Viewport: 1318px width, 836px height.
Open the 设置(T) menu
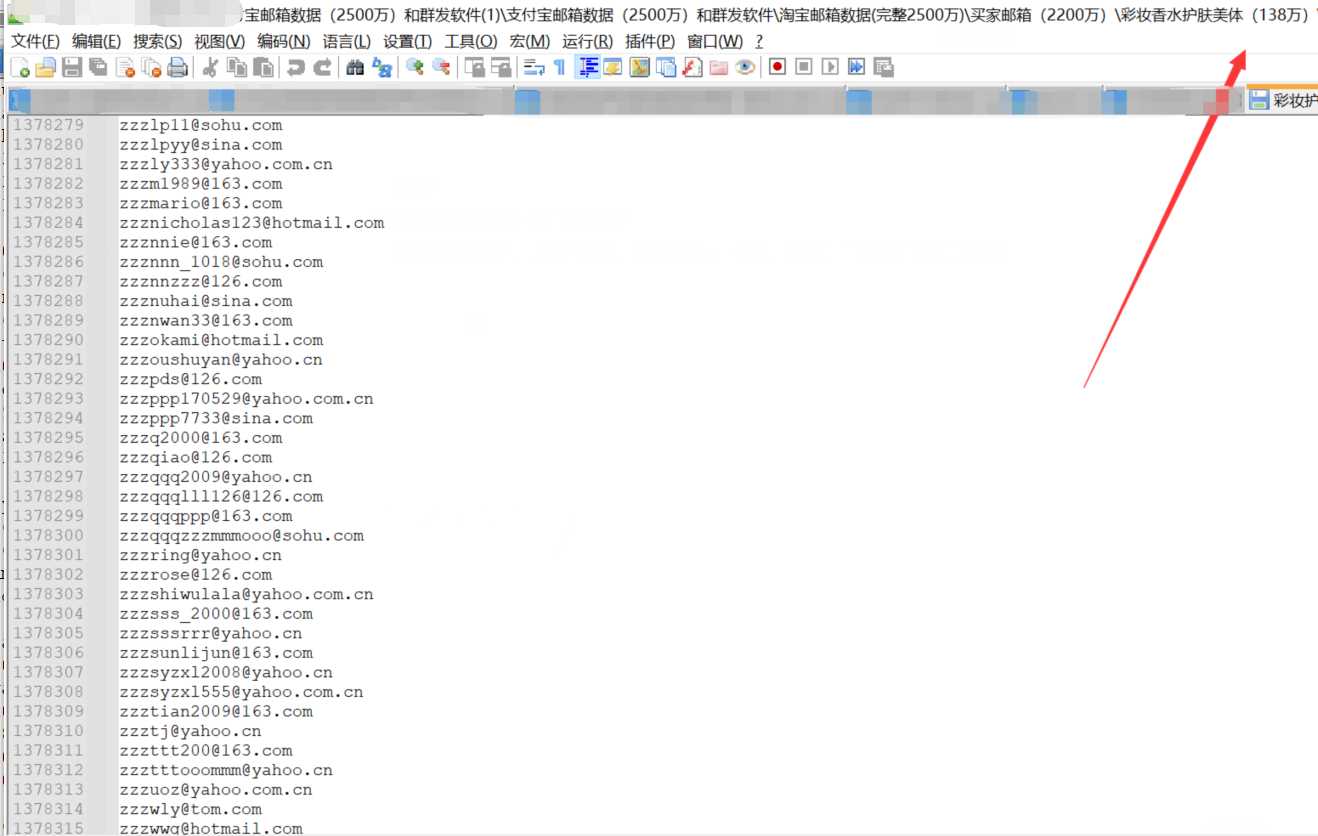tap(408, 41)
